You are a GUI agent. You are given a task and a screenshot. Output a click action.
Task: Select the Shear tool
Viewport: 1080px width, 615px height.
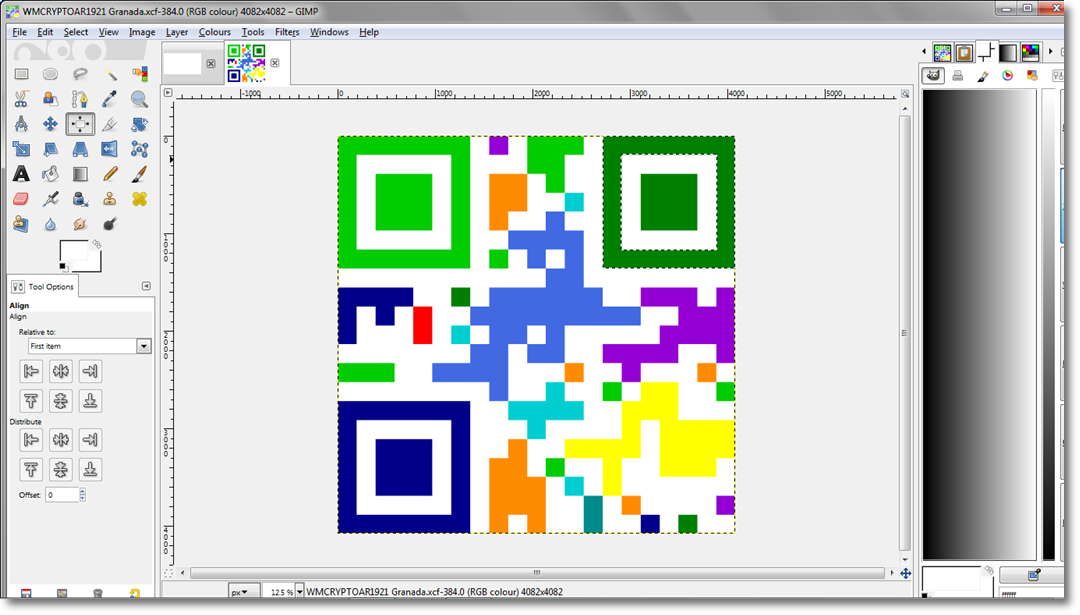[x=50, y=149]
